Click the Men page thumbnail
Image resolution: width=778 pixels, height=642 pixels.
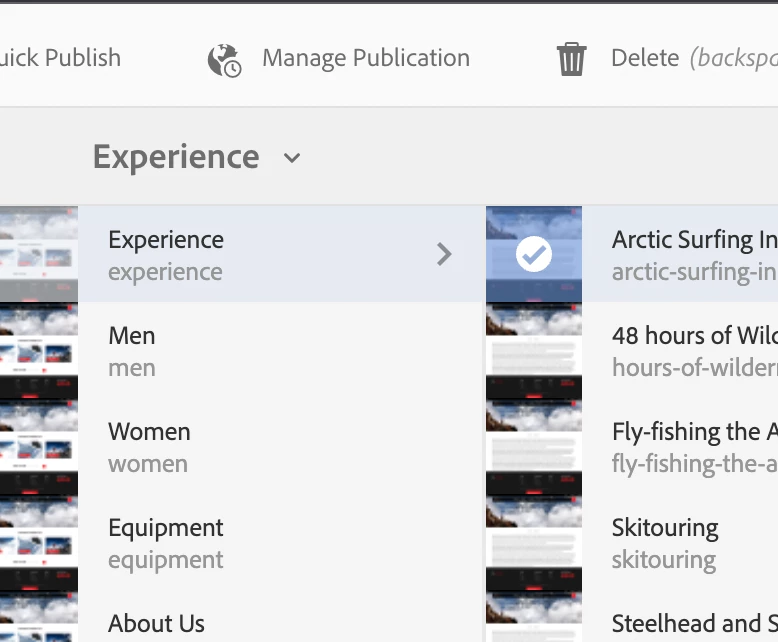[38, 351]
